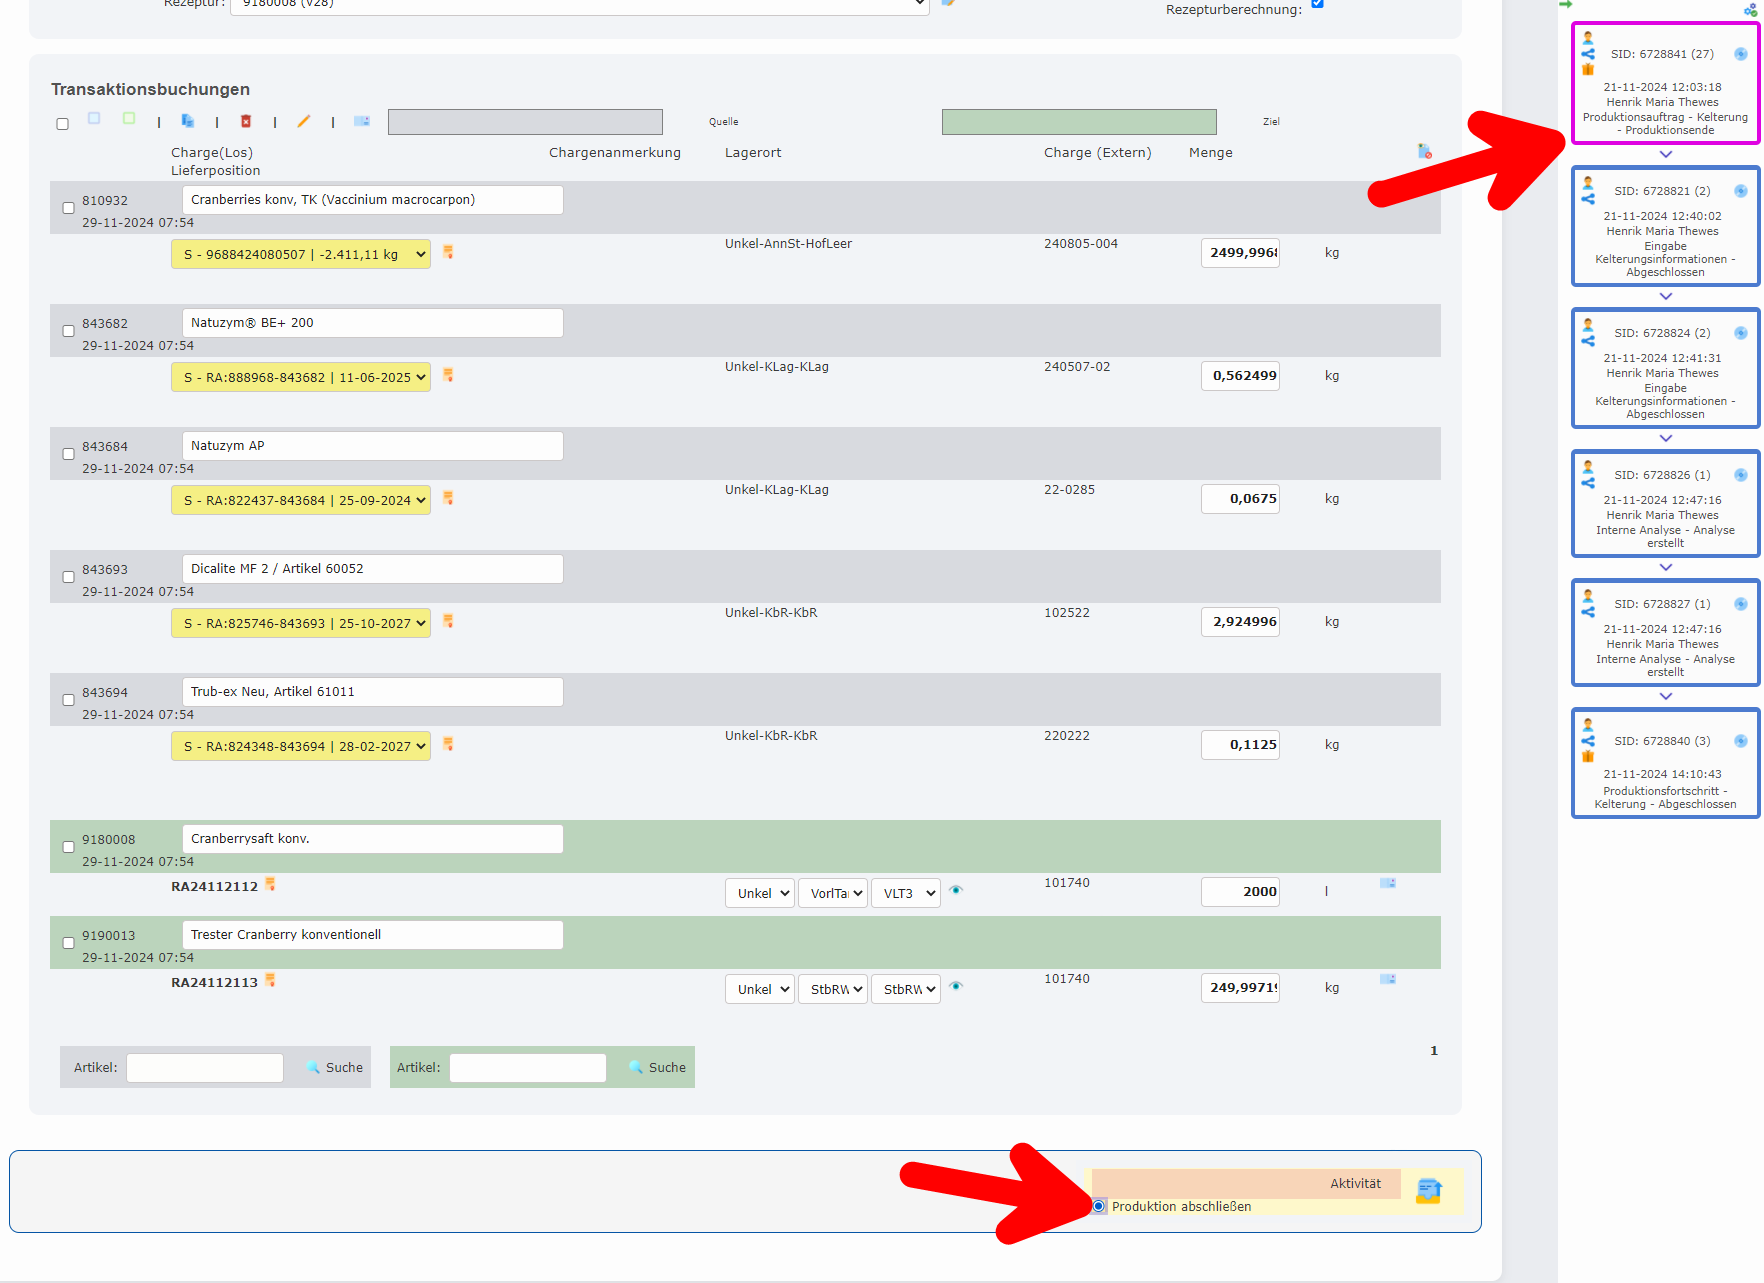Image resolution: width=1764 pixels, height=1283 pixels.
Task: Click the orange pencil edit icon
Action: tap(304, 121)
